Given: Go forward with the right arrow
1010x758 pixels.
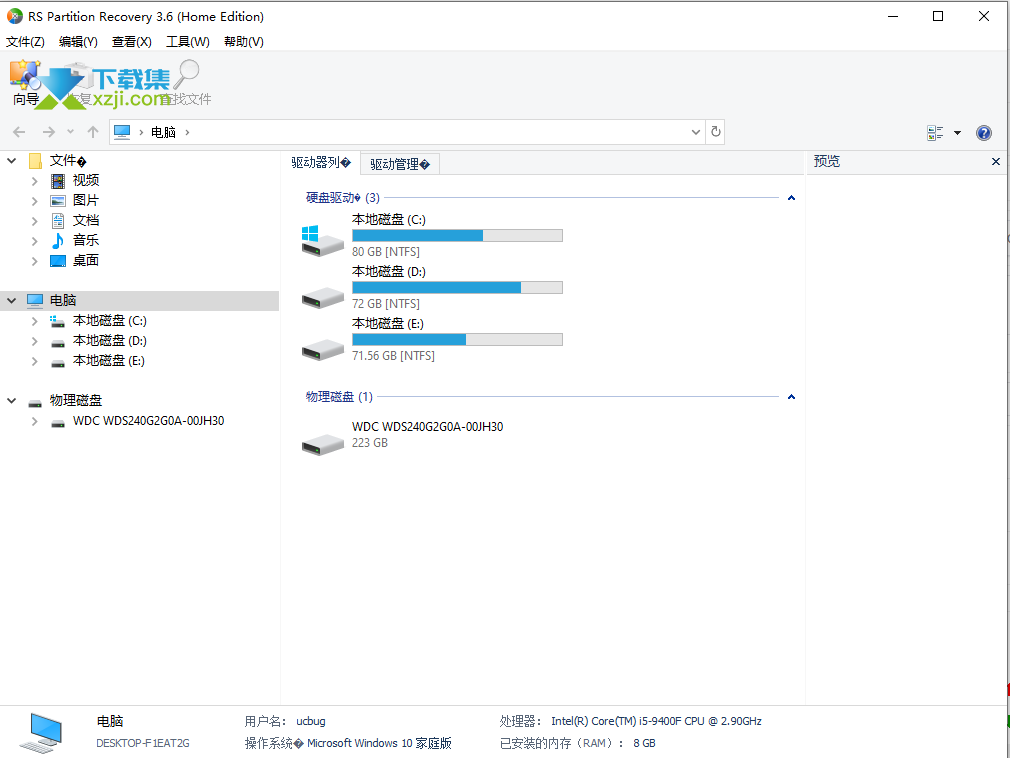Looking at the screenshot, I should (49, 132).
